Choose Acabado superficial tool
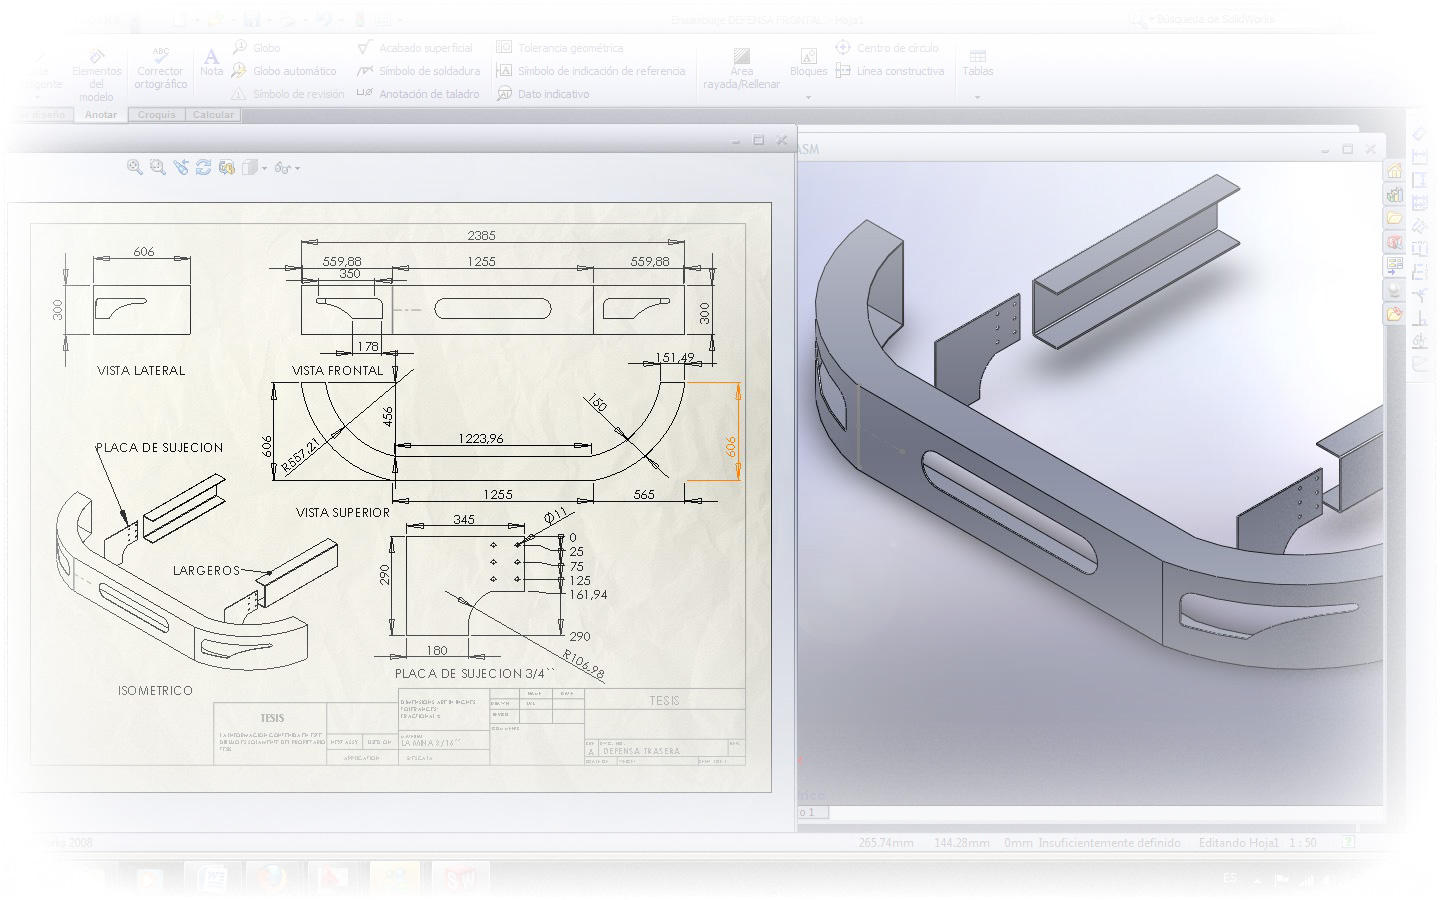 click(415, 48)
